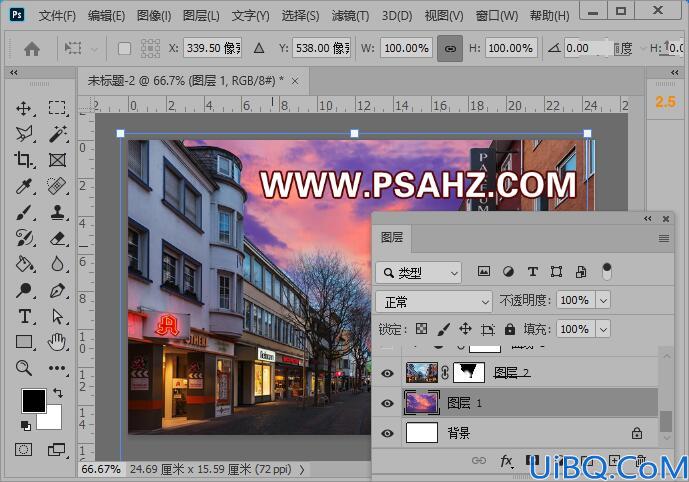The image size is (689, 482).
Task: Select the Horizontal Type tool
Action: [24, 316]
